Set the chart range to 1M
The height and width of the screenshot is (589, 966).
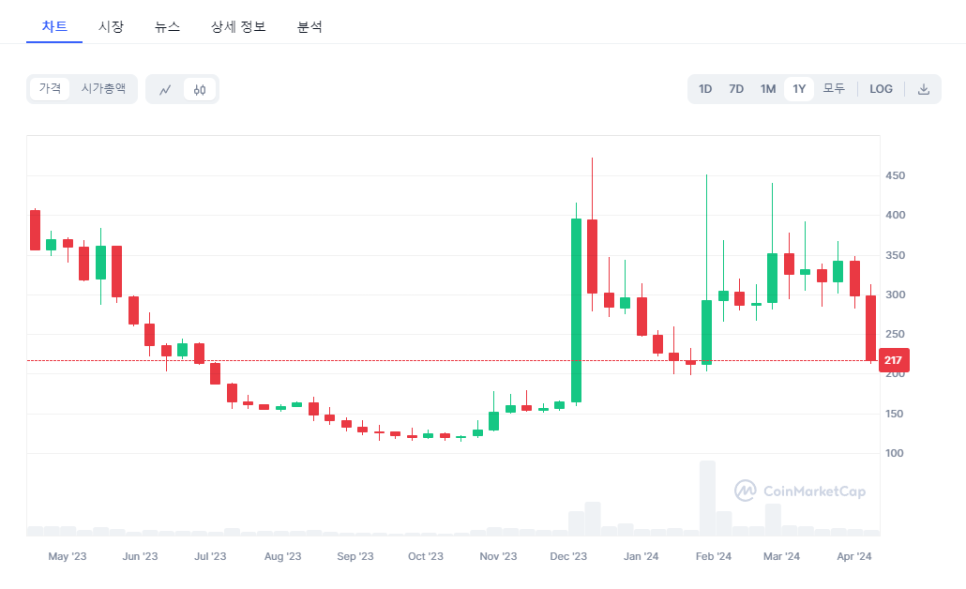click(768, 89)
